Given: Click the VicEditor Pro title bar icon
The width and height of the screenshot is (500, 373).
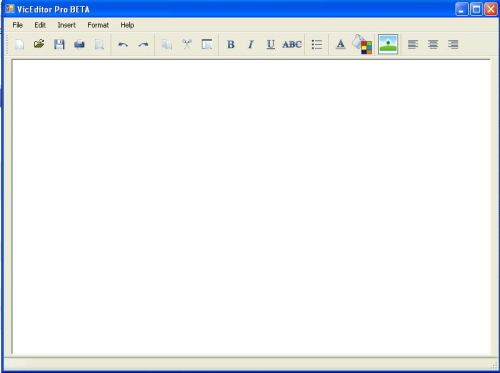Looking at the screenshot, I should tap(10, 9).
